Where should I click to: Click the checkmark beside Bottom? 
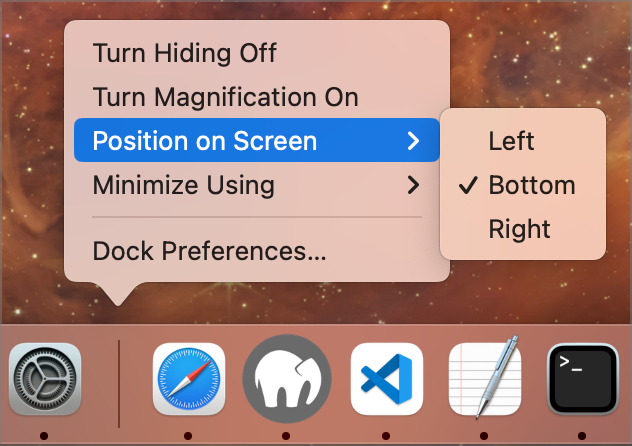pyautogui.click(x=465, y=185)
